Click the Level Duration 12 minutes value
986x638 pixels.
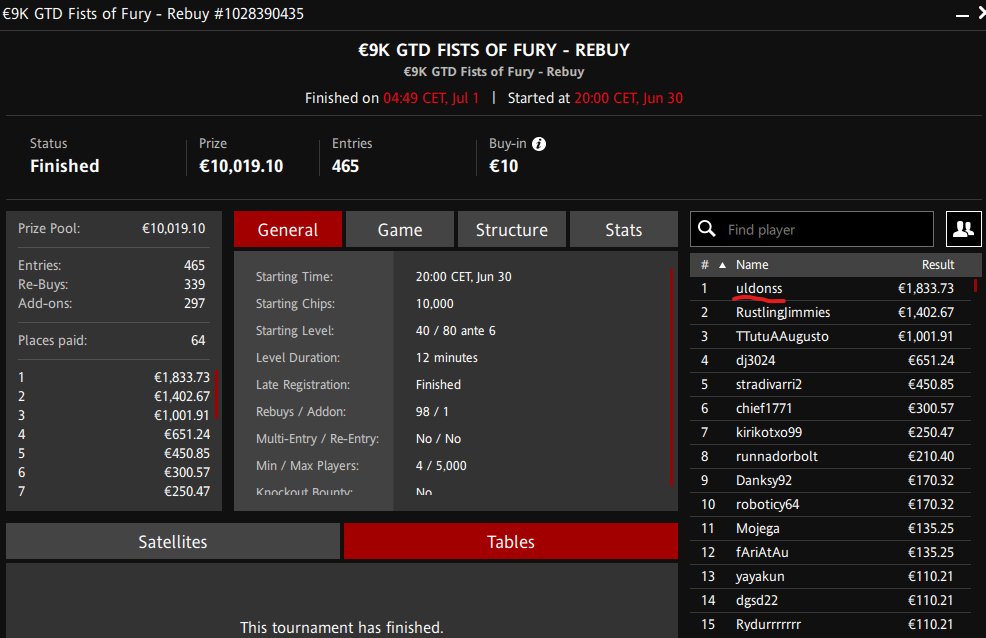(x=446, y=358)
